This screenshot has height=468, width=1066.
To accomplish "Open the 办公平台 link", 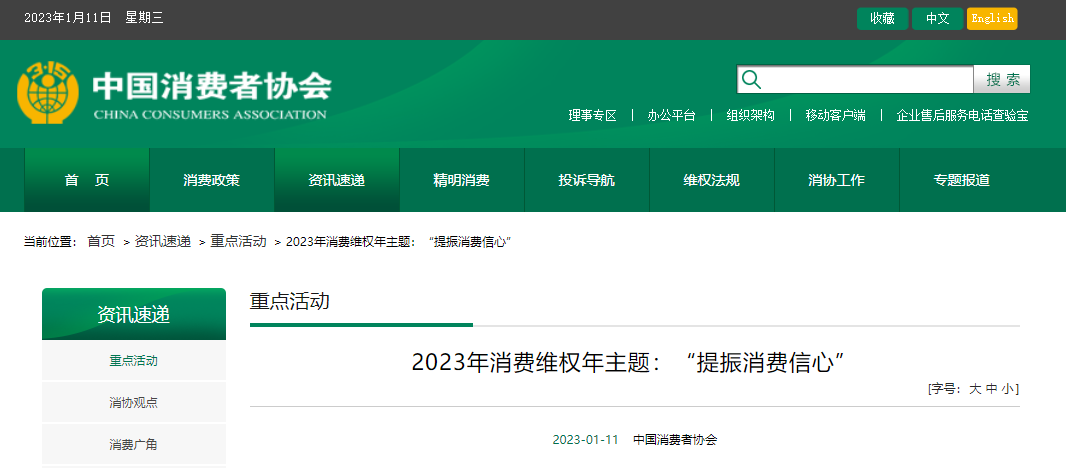I will [672, 116].
